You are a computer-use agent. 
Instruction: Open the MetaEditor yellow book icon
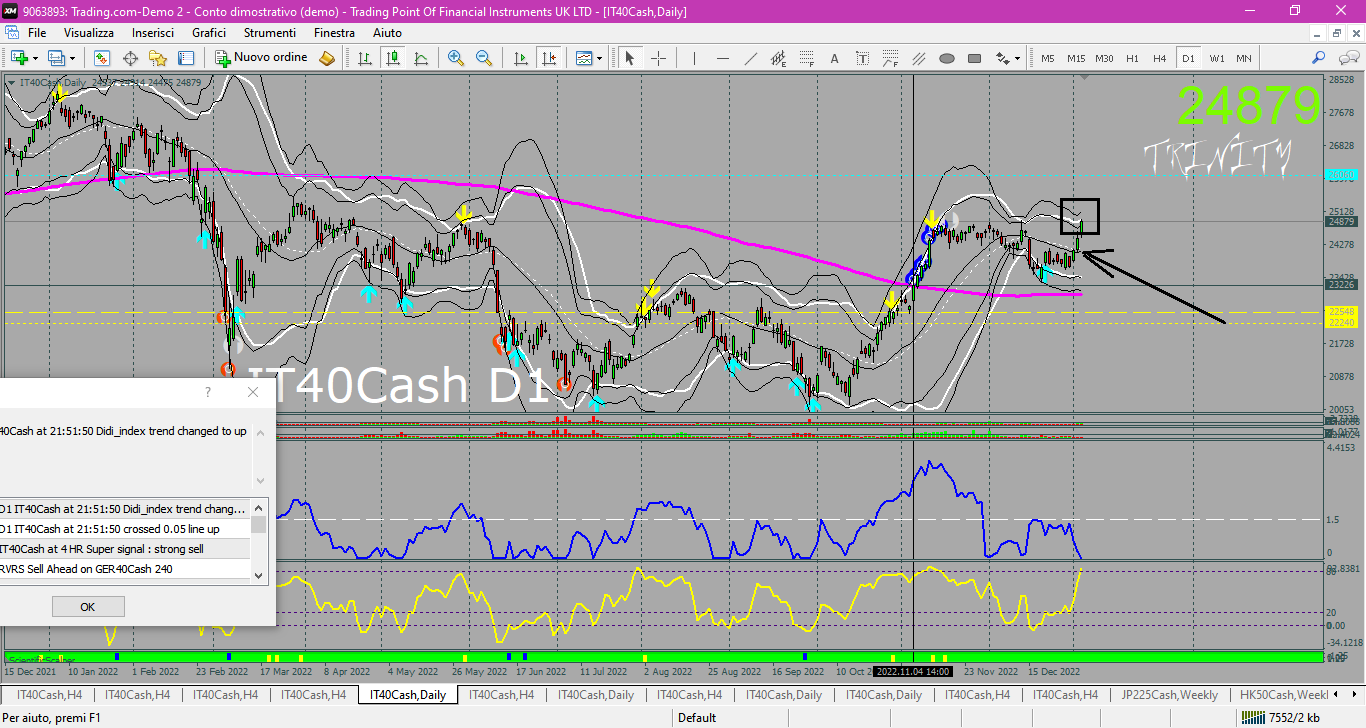pyautogui.click(x=327, y=58)
